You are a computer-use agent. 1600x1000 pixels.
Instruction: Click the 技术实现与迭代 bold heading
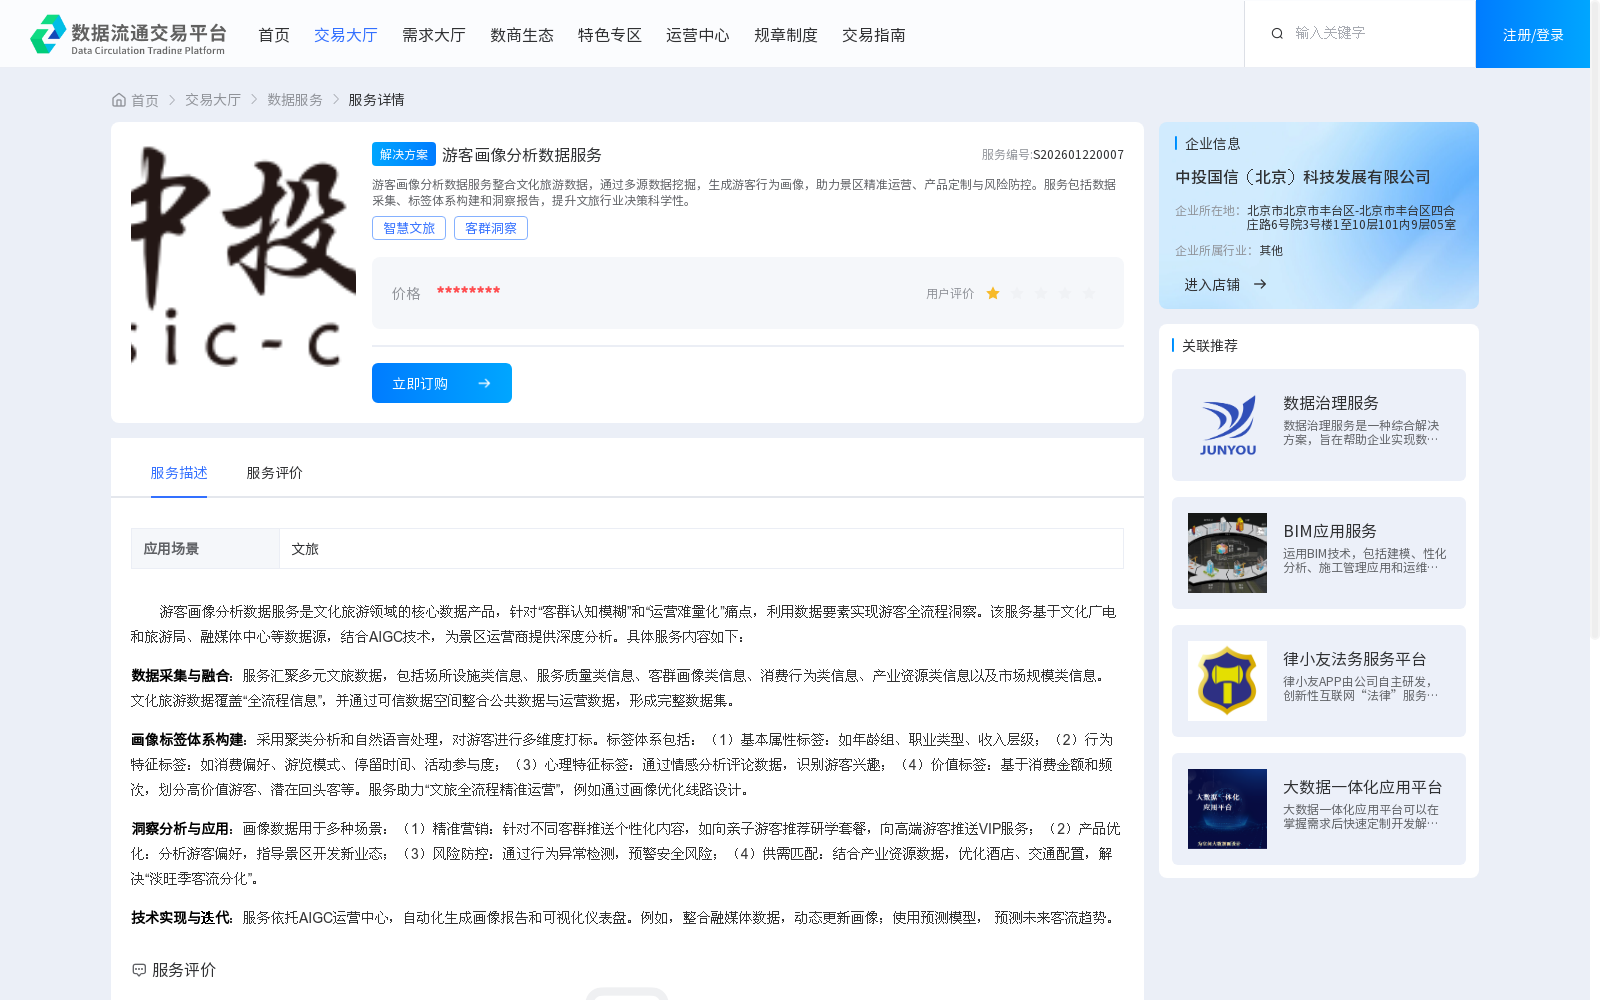pos(181,918)
